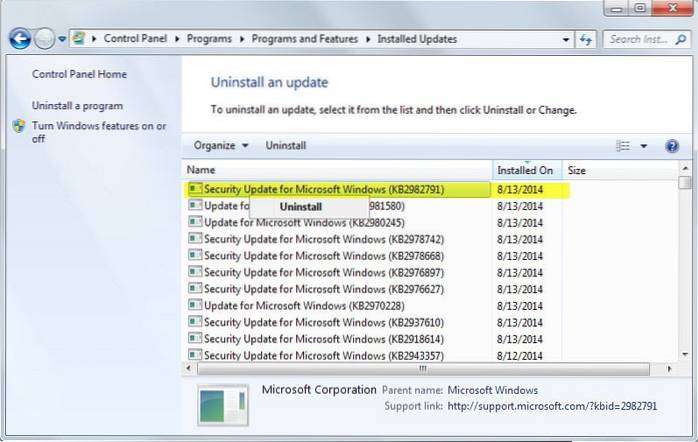The image size is (698, 442).
Task: Click the Forward navigation arrow button
Action: click(x=44, y=40)
